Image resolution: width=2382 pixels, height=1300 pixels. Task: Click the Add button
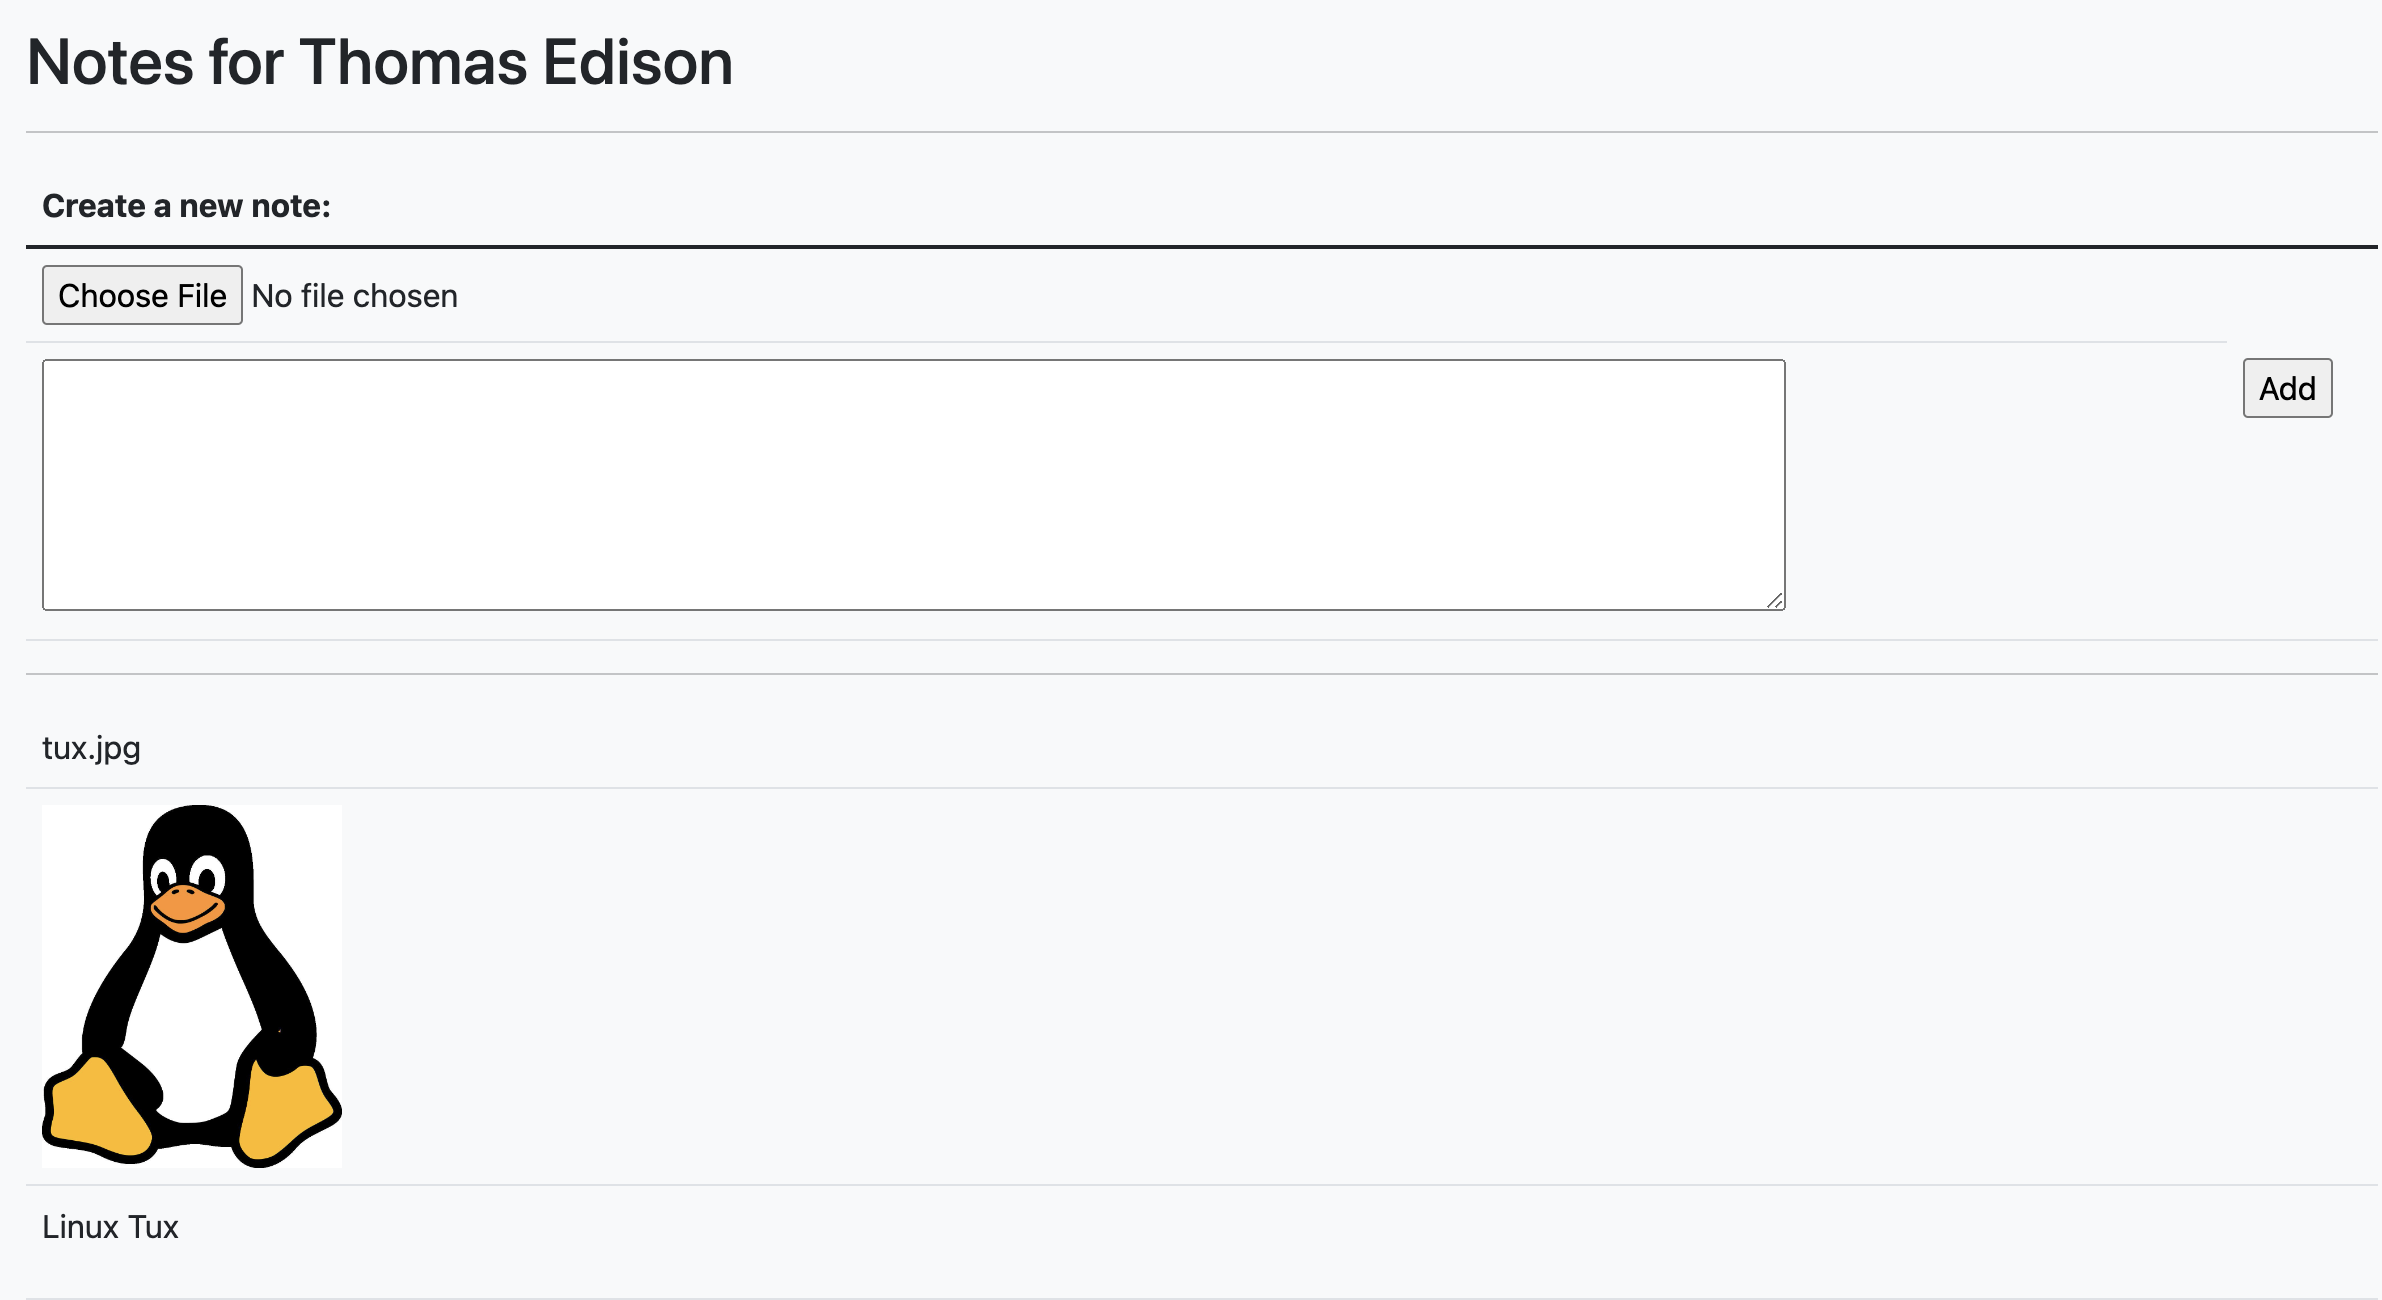pyautogui.click(x=2287, y=388)
